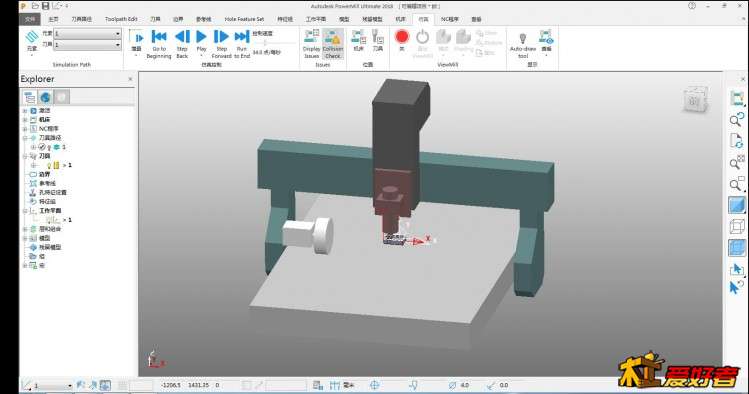Image resolution: width=749 pixels, height=394 pixels.
Task: Open the NC program ribbon tab
Action: pyautogui.click(x=449, y=19)
